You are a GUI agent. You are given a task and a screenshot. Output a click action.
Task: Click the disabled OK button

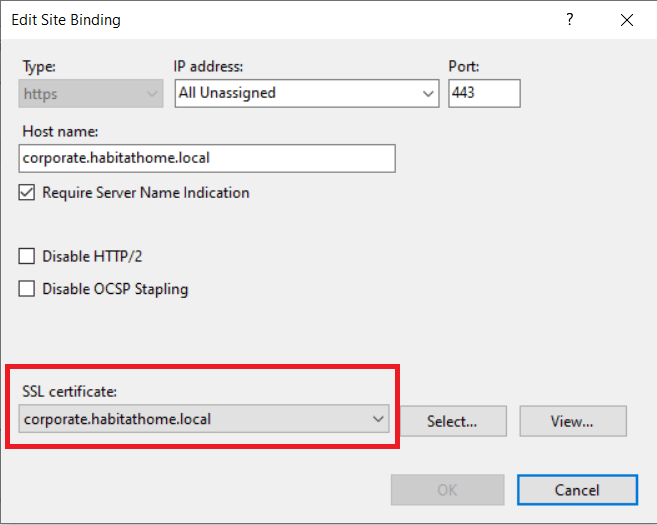pos(447,490)
